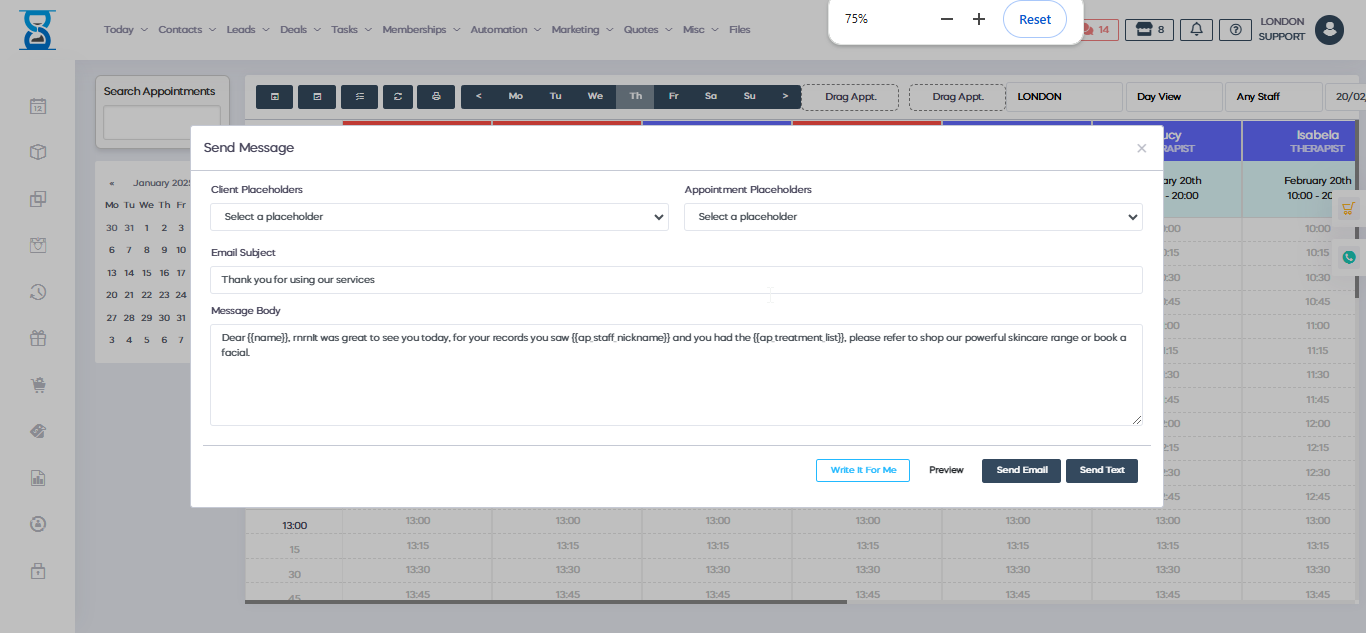The image size is (1366, 633).
Task: Click the help question mark icon
Action: [x=1235, y=30]
